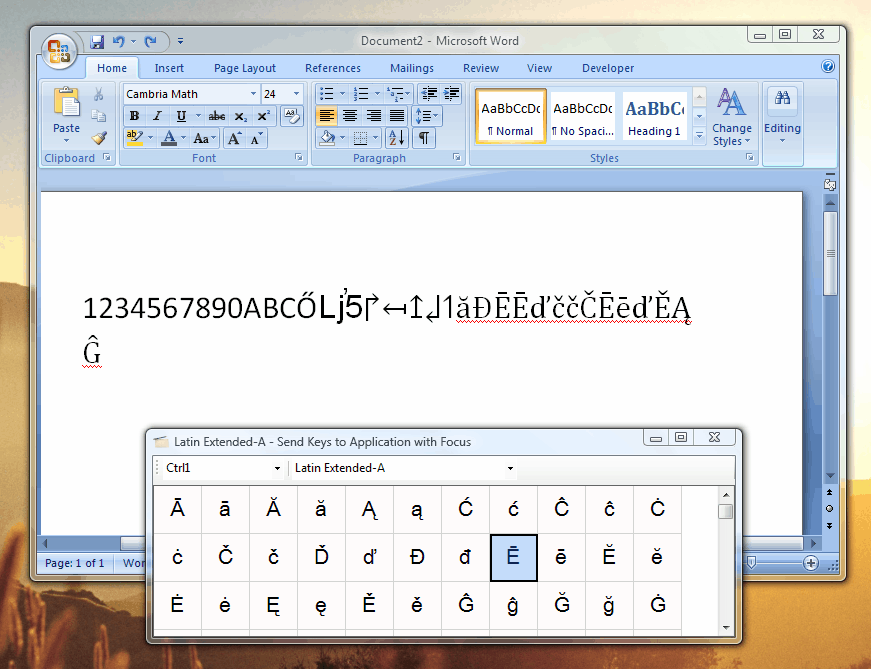Viewport: 871px width, 669px height.
Task: Toggle Italic formatting
Action: 157,116
